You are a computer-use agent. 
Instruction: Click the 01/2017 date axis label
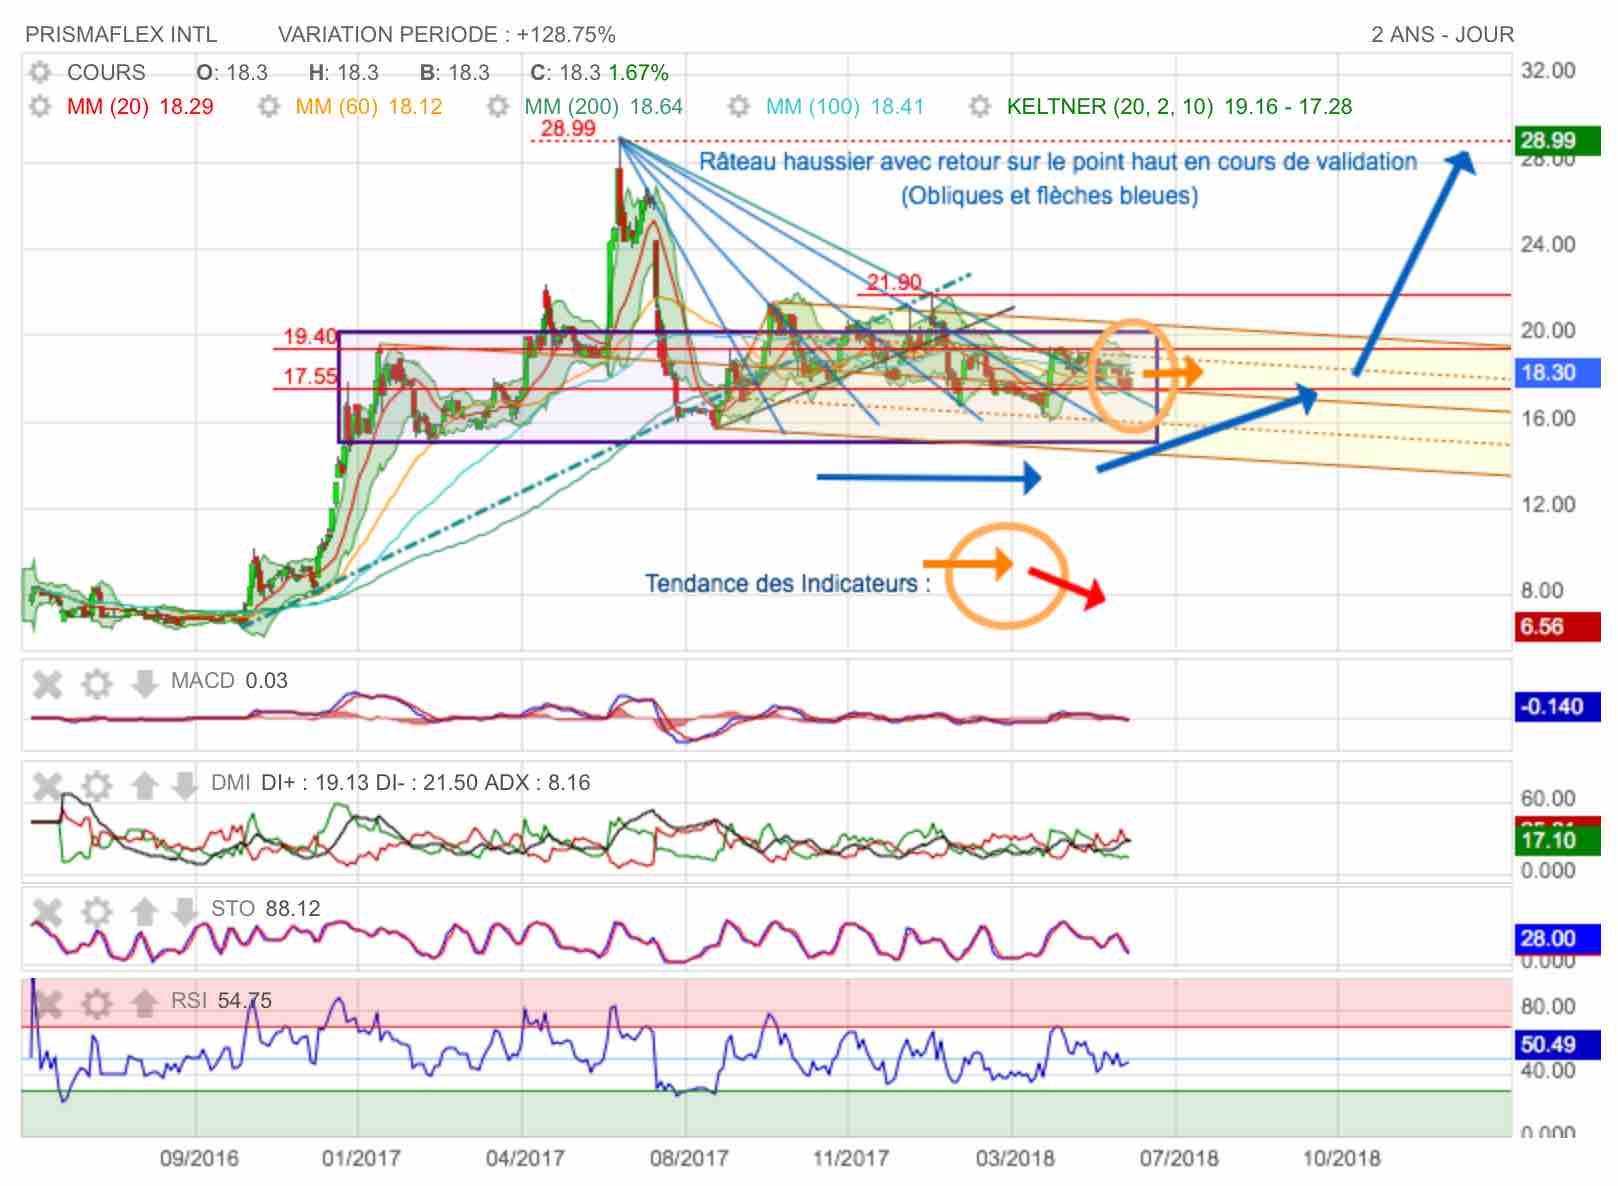coord(361,1158)
